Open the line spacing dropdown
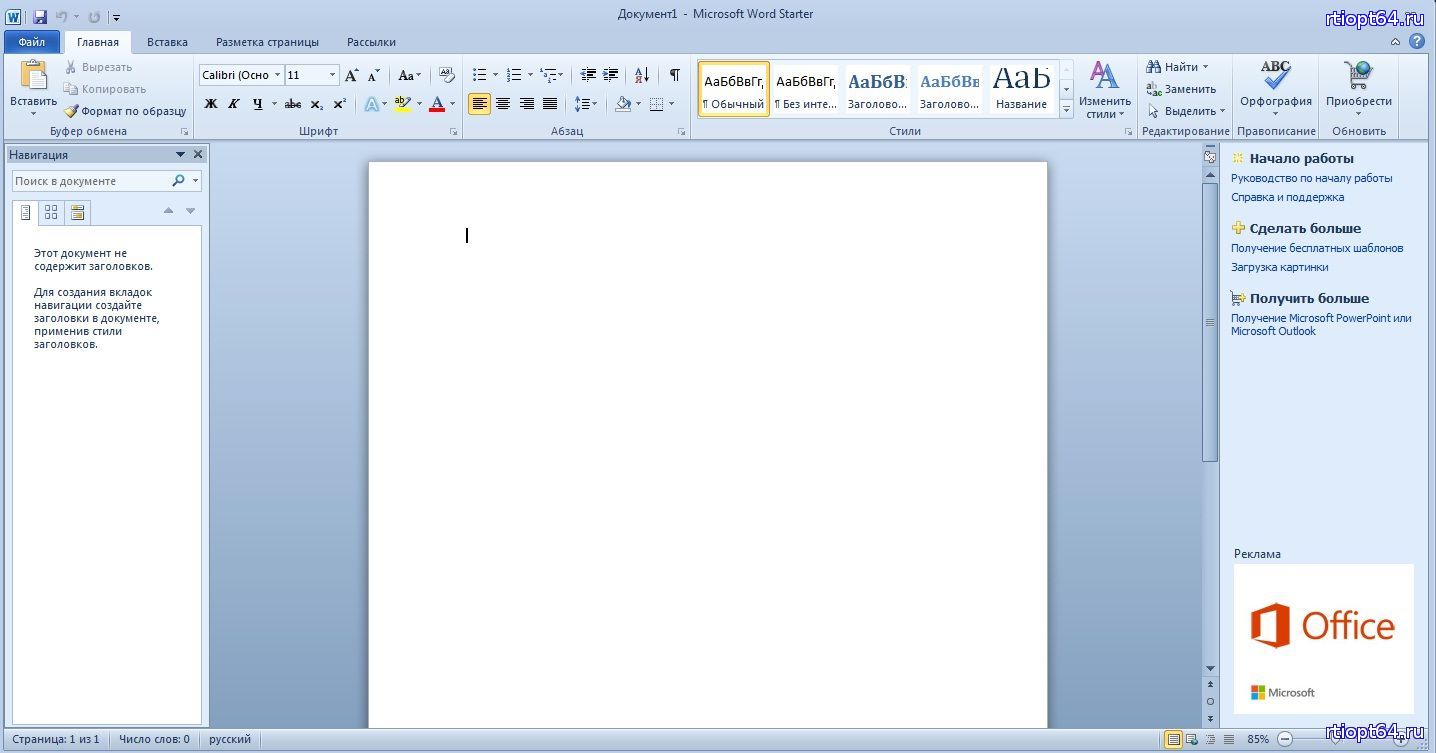1436x753 pixels. pos(586,104)
